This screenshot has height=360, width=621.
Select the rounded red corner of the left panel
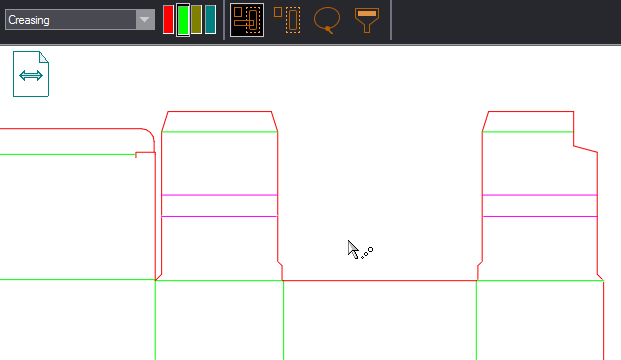tap(149, 134)
